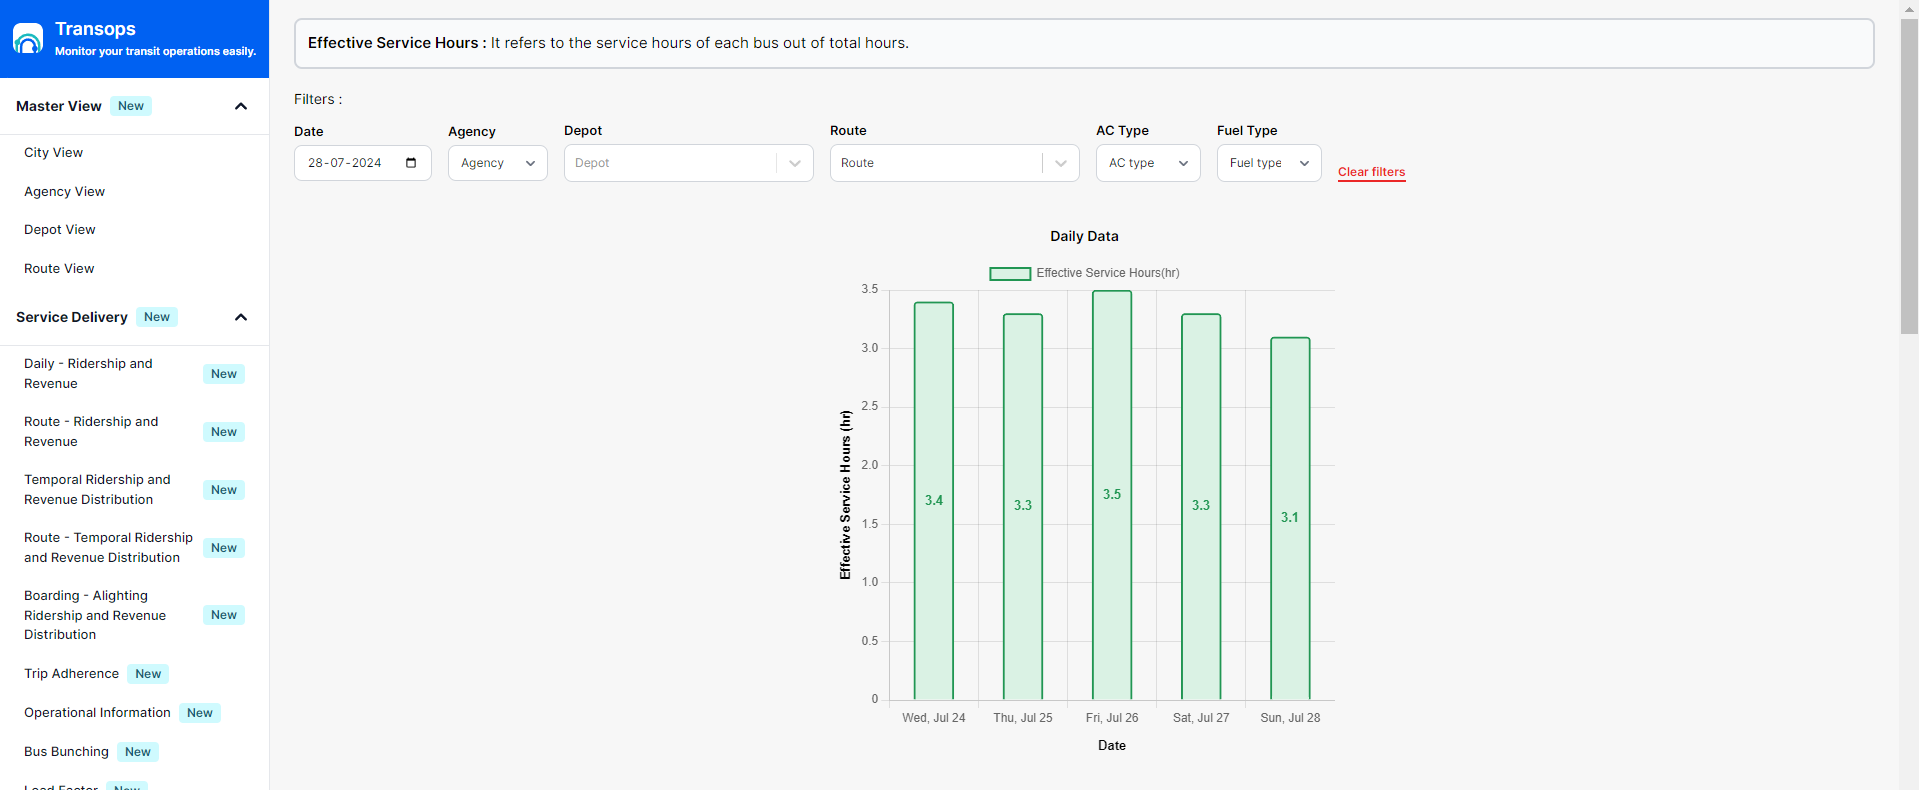Click the page vertical scrollbar
The width and height of the screenshot is (1919, 790).
(1909, 176)
